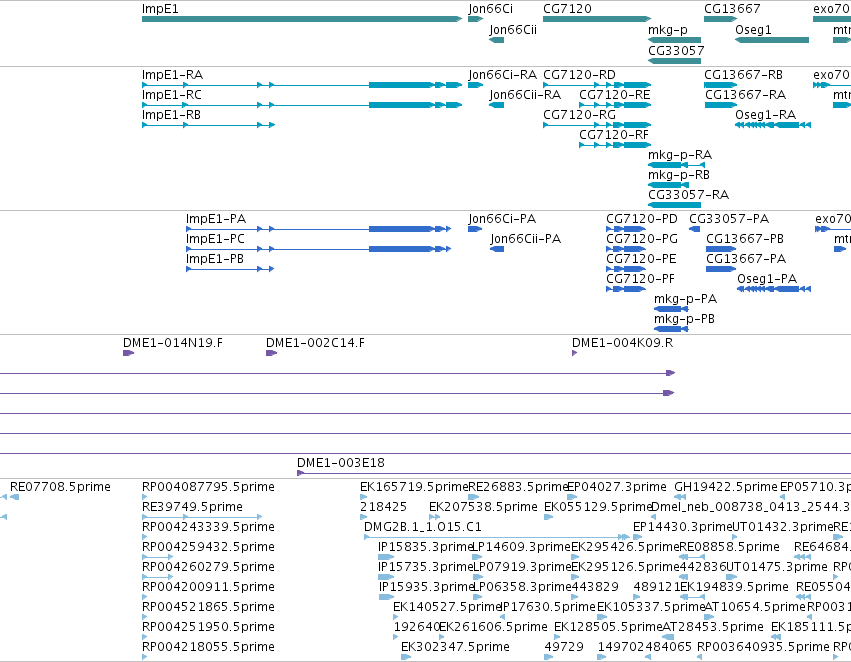Select the Jon66Cii-PA protein label
The height and width of the screenshot is (662, 851).
coord(526,239)
